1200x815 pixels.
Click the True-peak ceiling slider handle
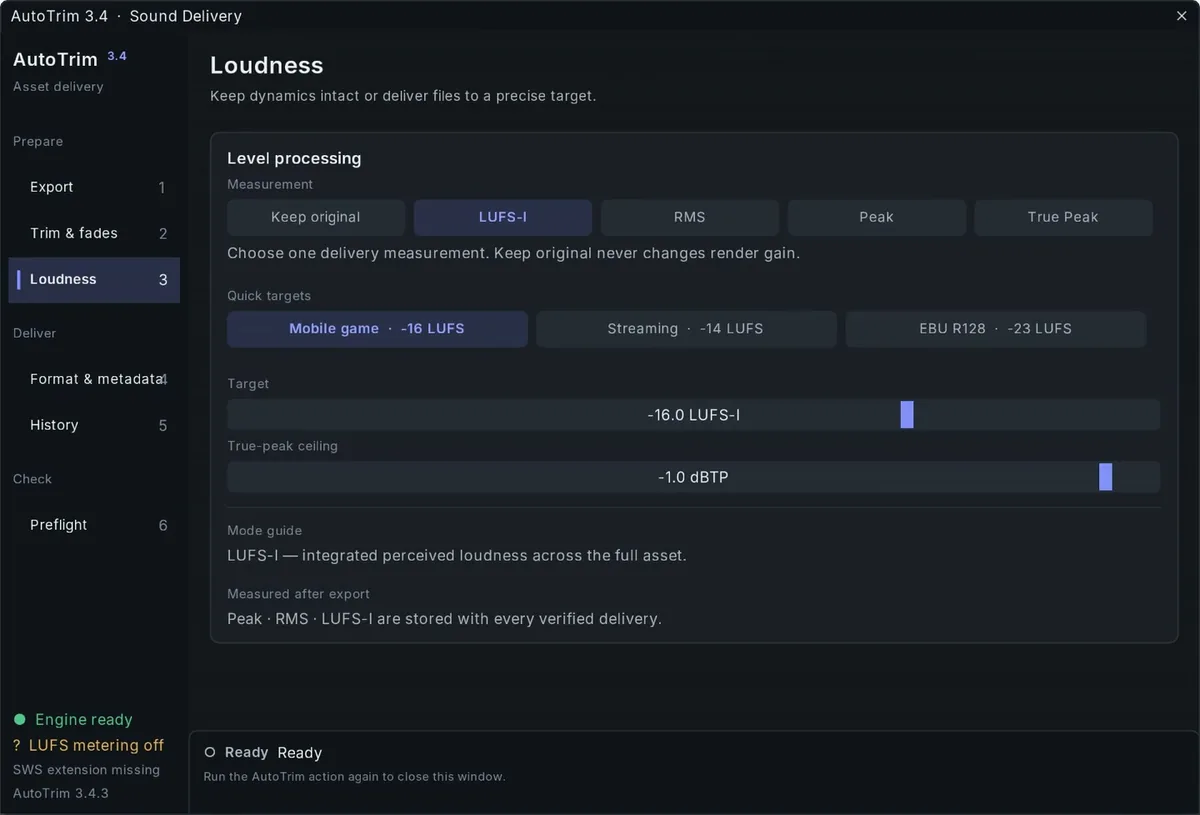(1106, 477)
